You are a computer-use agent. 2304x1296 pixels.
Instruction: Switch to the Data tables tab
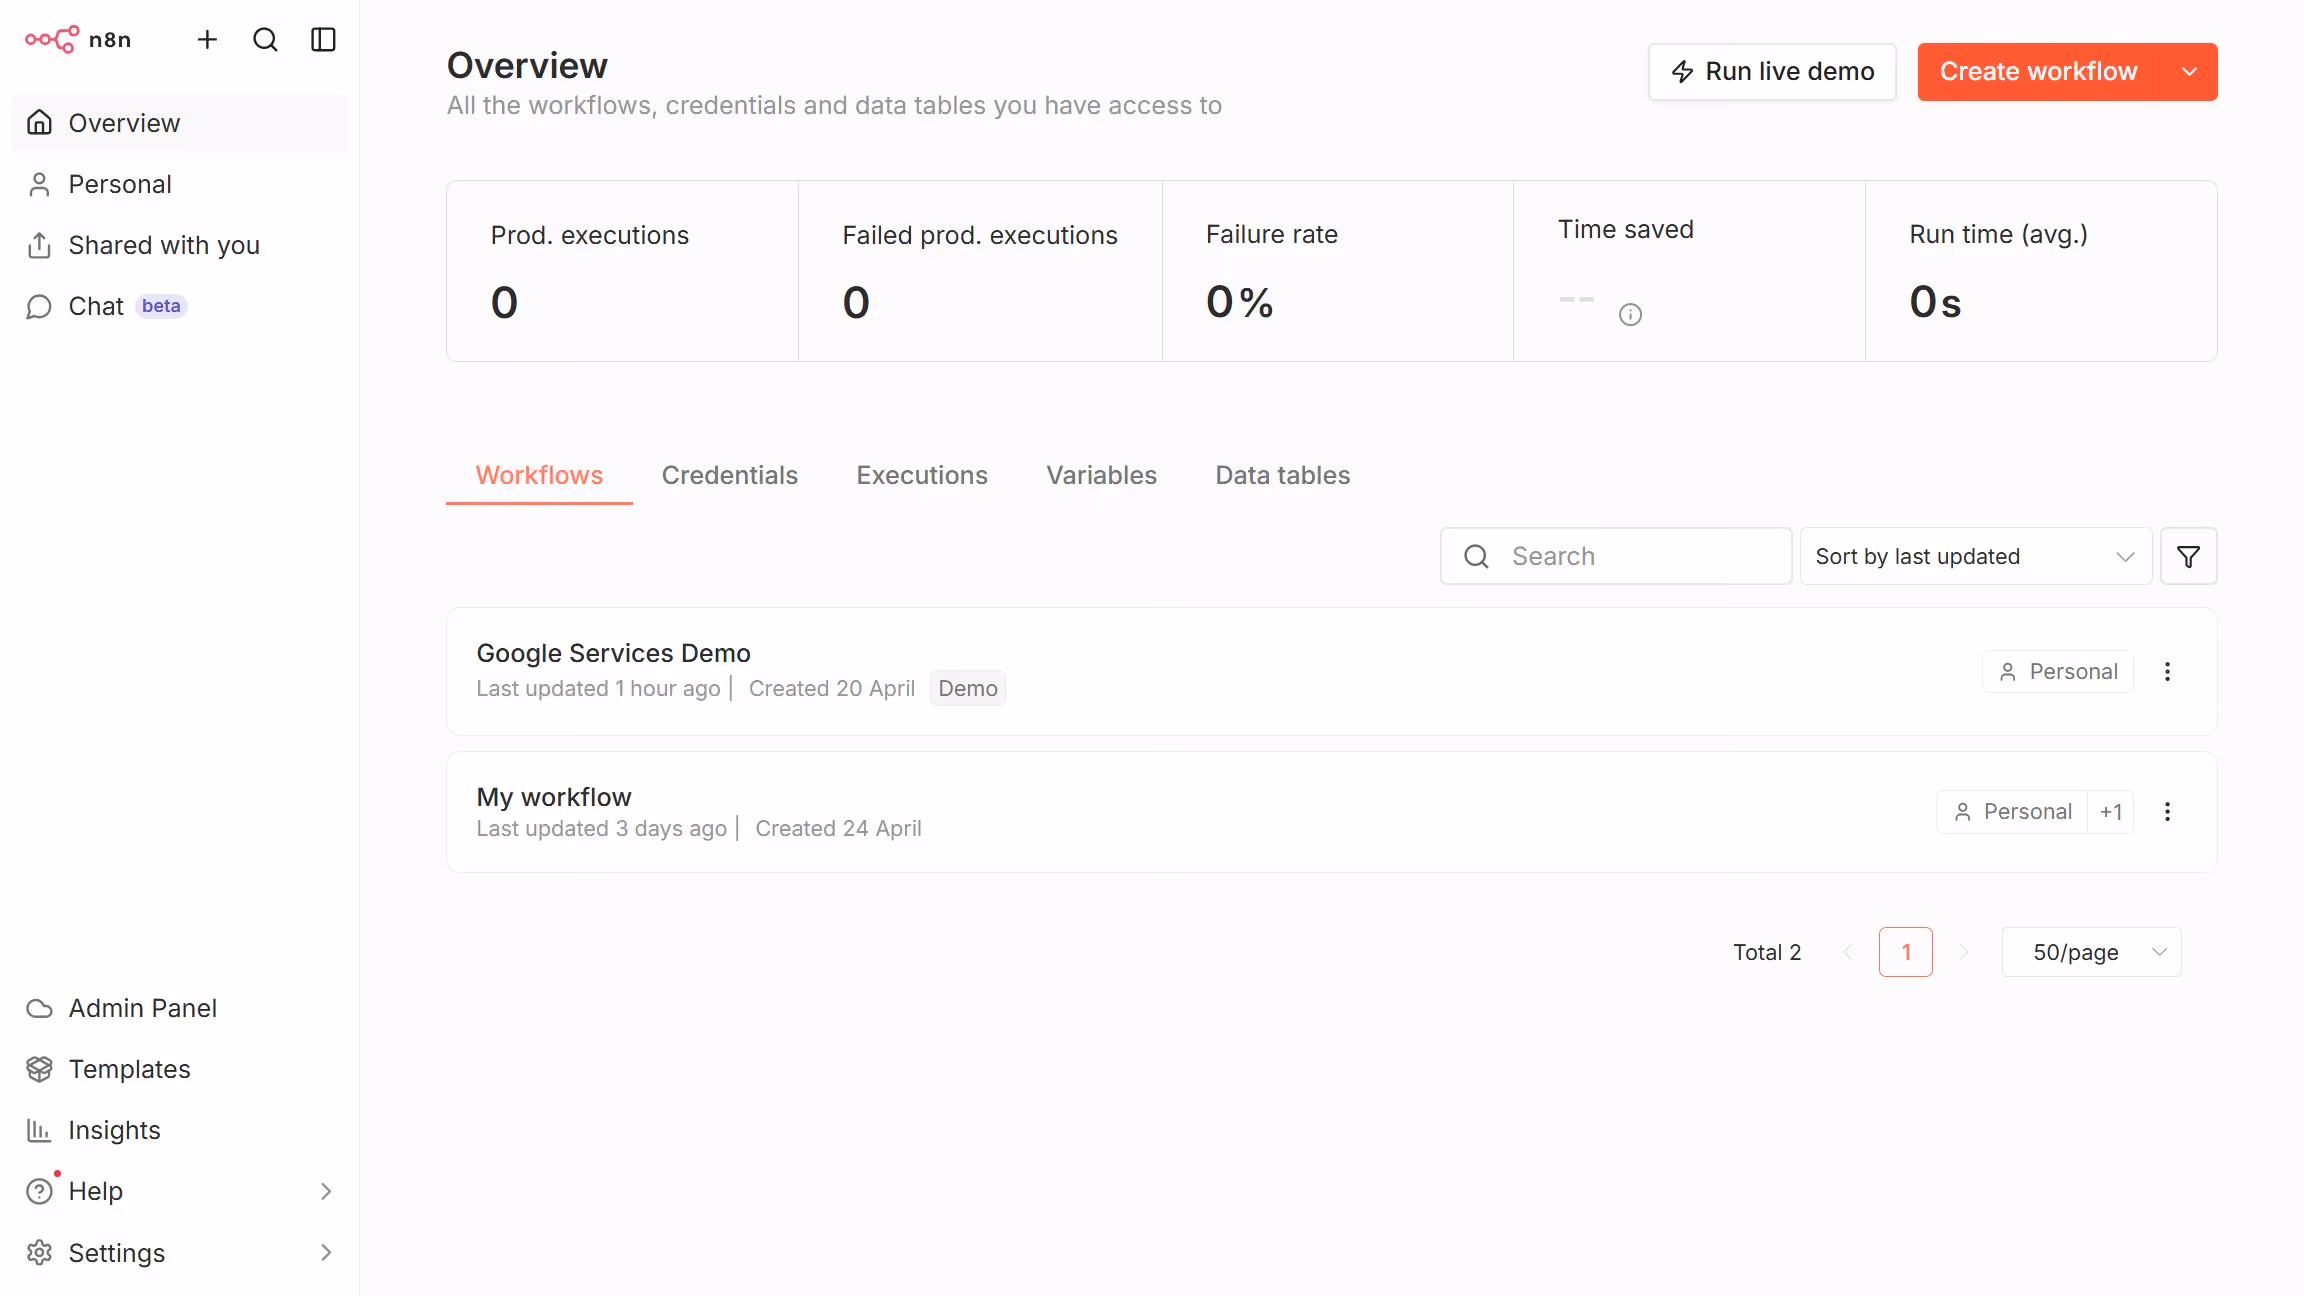click(1283, 475)
